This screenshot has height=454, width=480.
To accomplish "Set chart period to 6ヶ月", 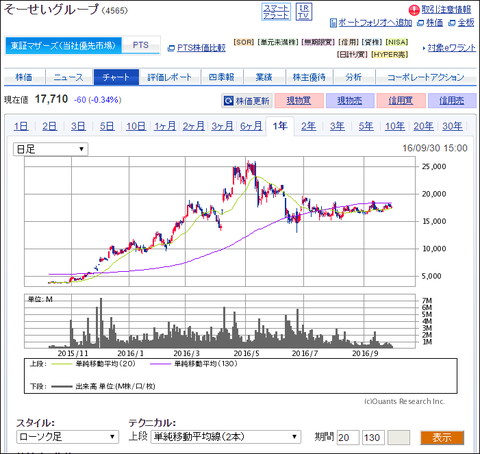I will [251, 126].
